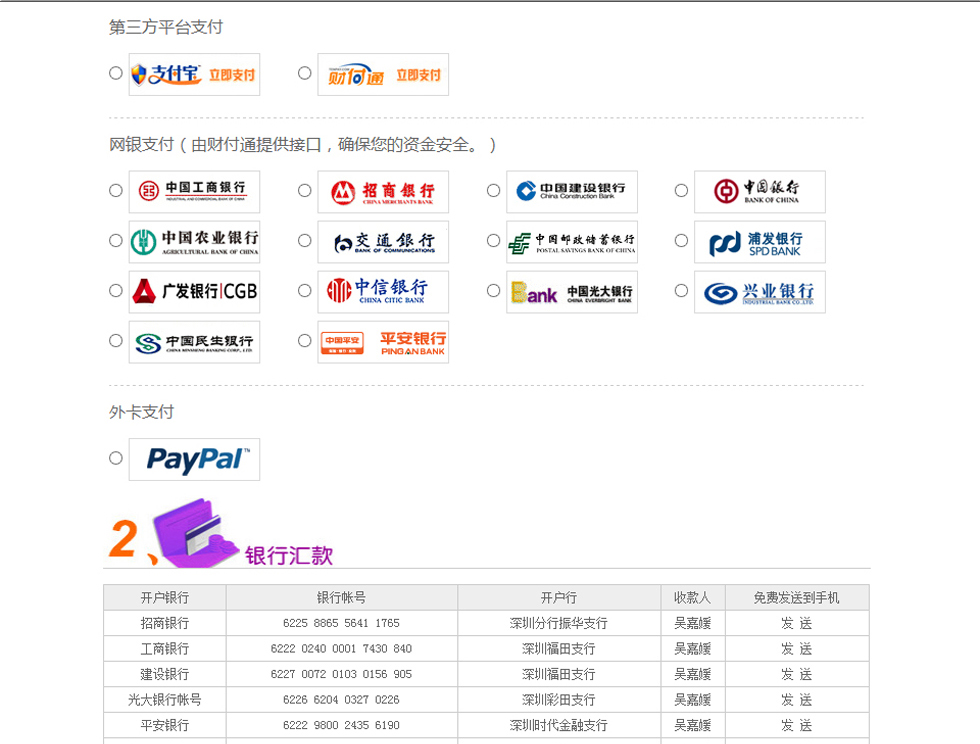Viewport: 980px width, 744px height.
Task: Click the 中国建设银行 Construction Bank logo
Action: pyautogui.click(x=572, y=192)
